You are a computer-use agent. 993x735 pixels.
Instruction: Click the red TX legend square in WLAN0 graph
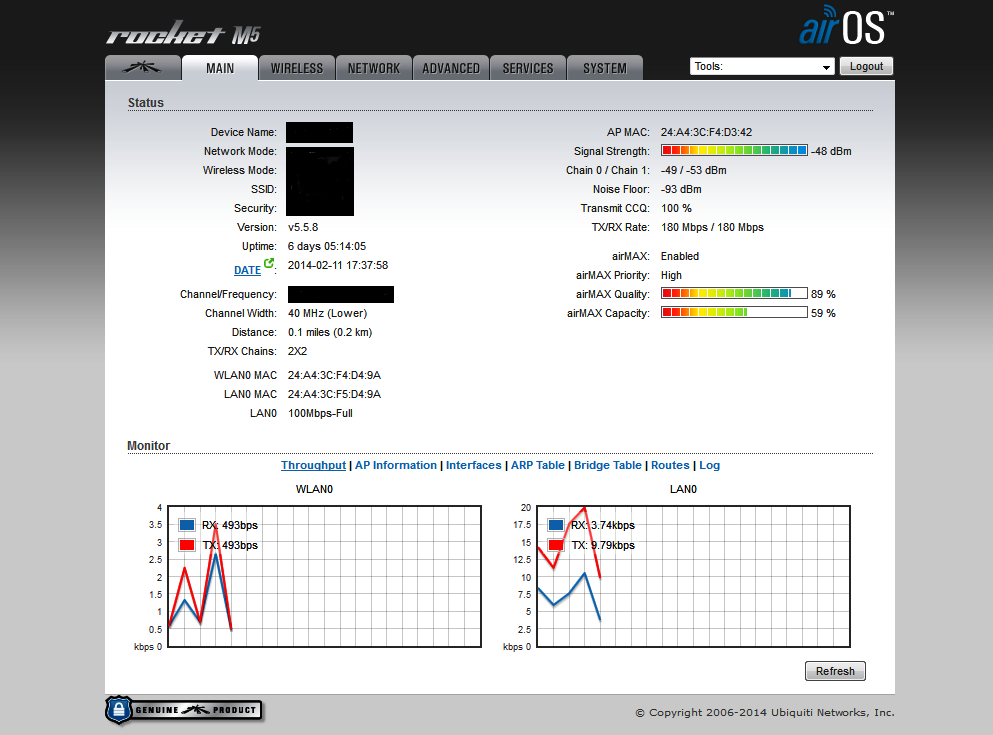pos(187,545)
